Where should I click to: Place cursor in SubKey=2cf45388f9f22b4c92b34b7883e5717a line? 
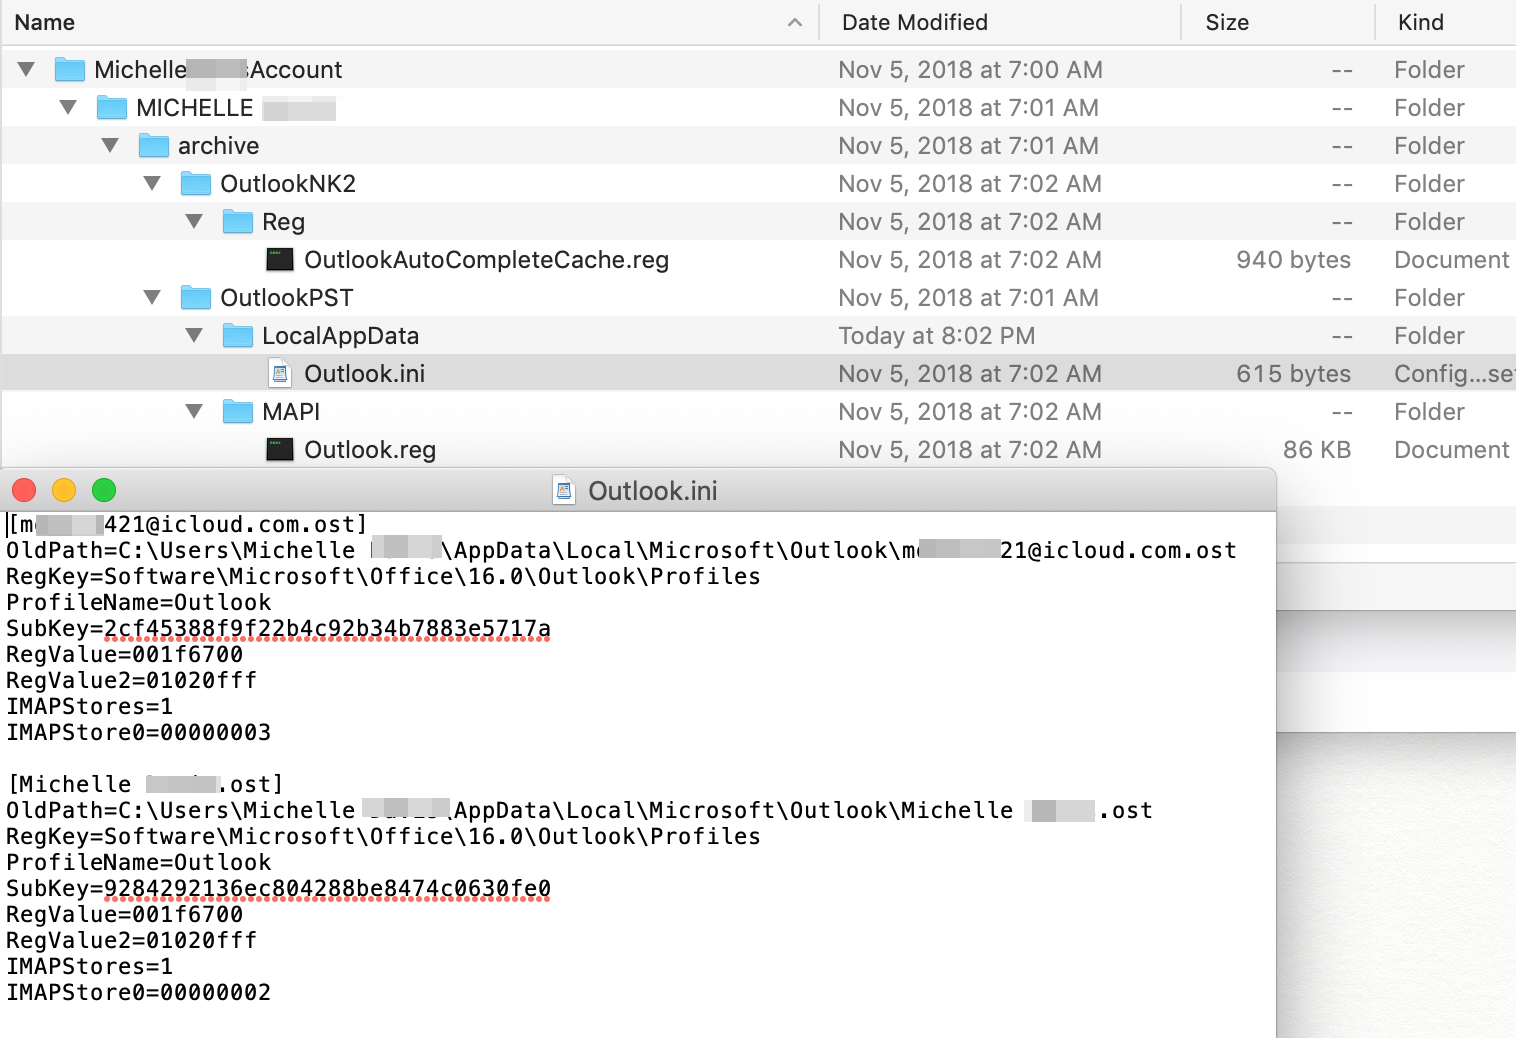tap(278, 628)
